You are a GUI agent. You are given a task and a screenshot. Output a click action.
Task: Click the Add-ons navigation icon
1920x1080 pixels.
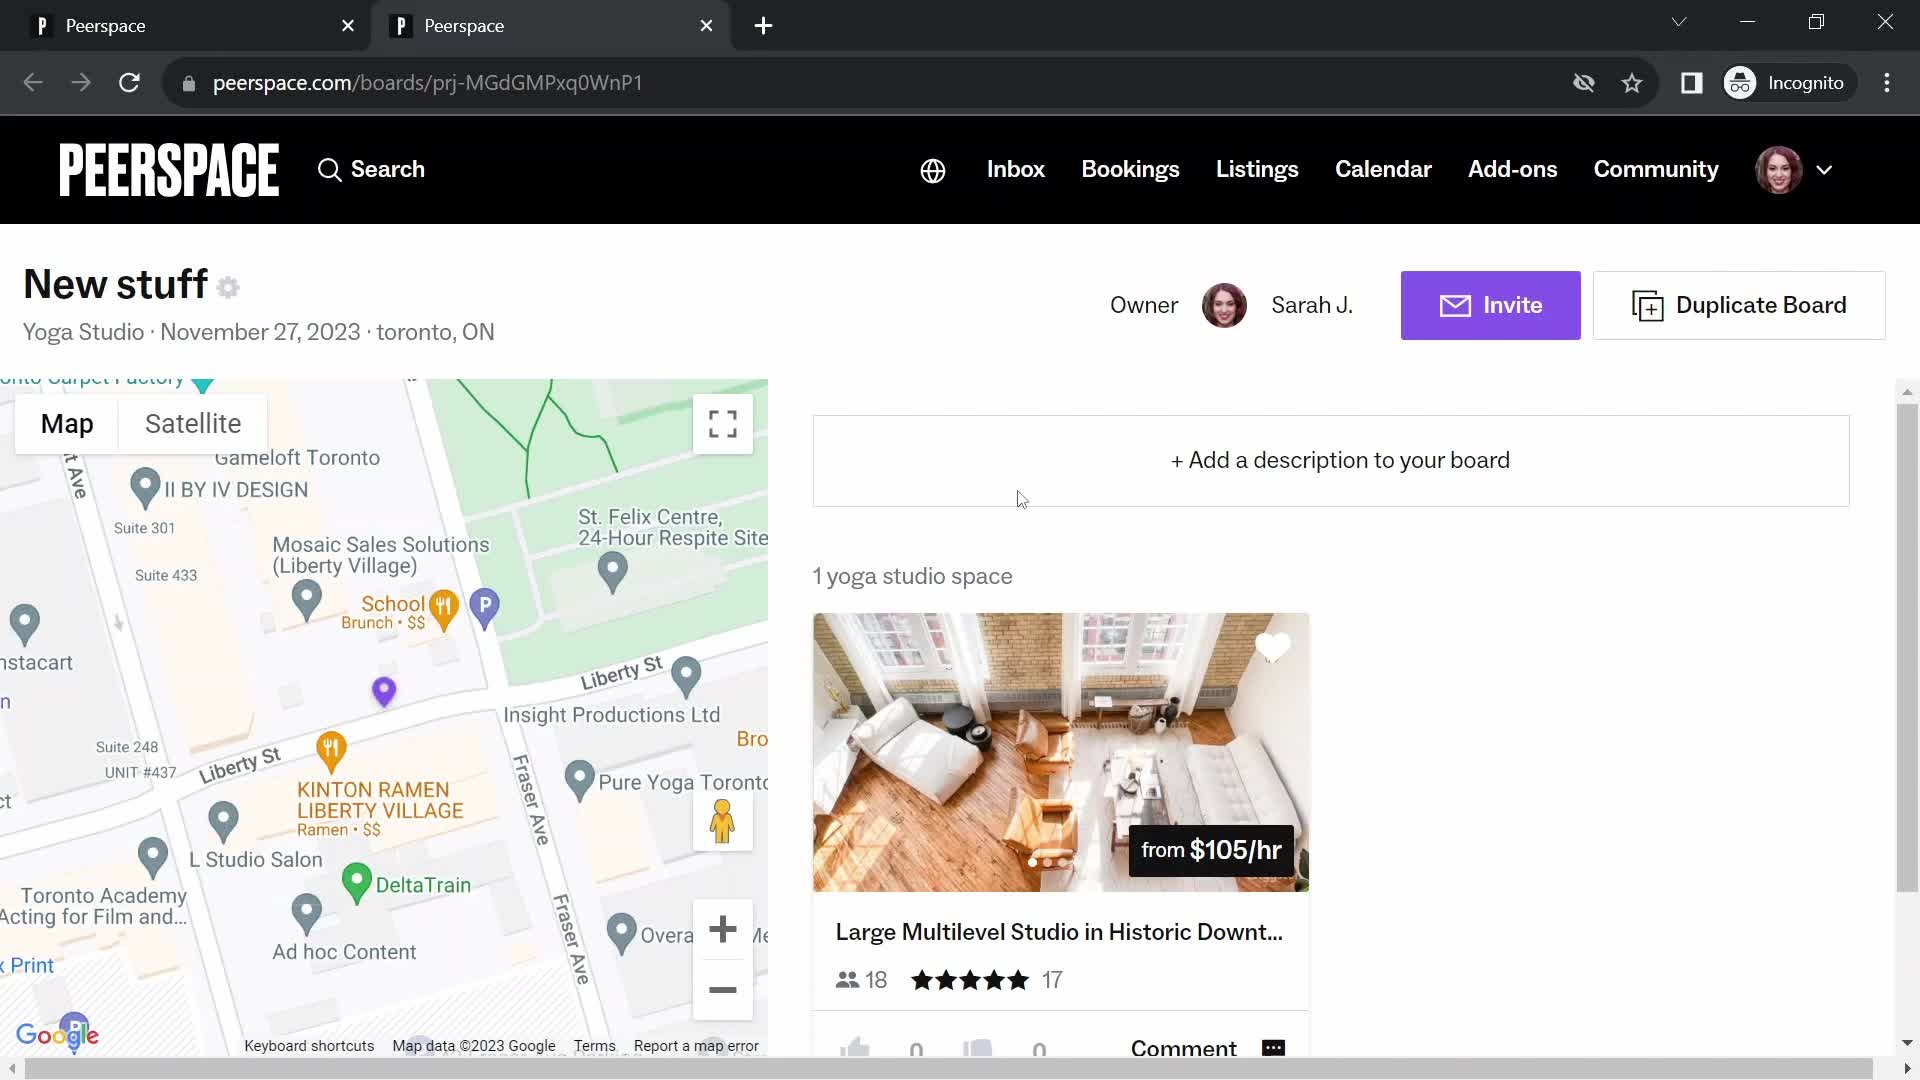click(1513, 169)
